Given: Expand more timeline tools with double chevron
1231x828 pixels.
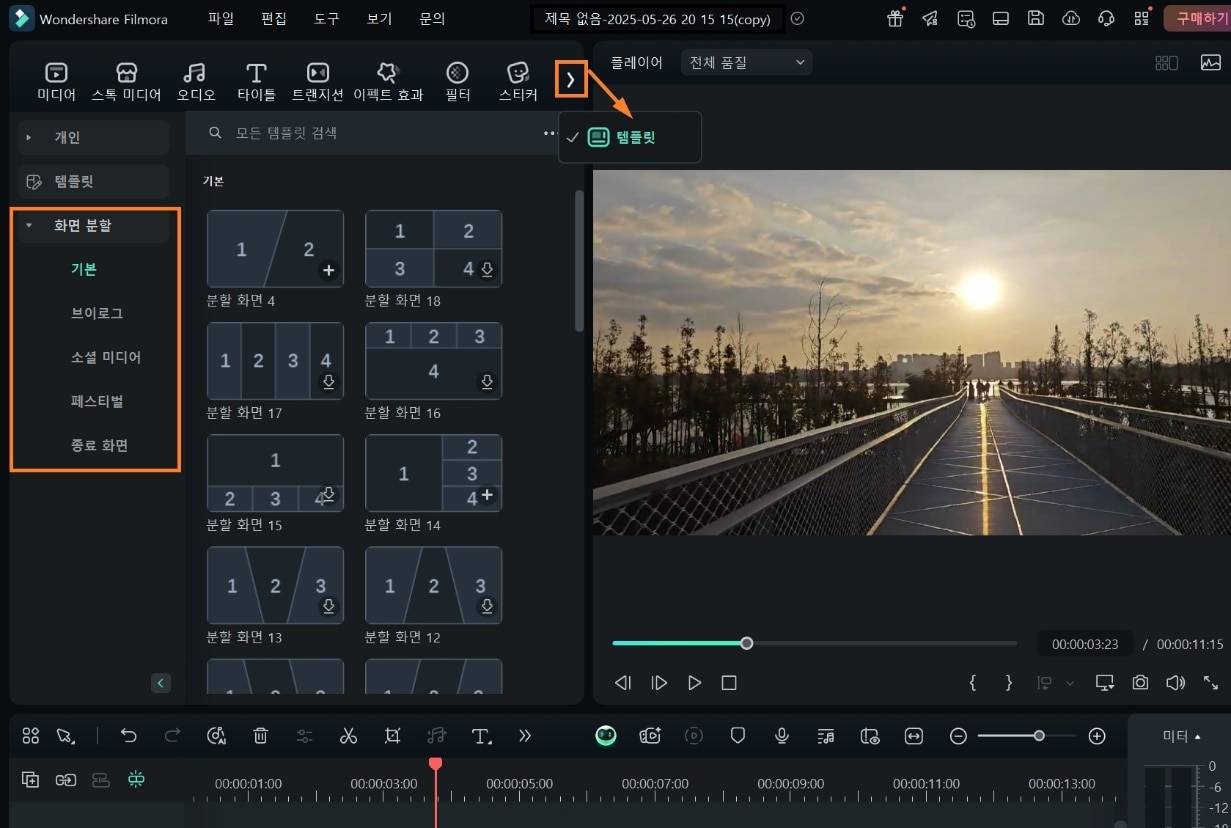Looking at the screenshot, I should click(525, 736).
